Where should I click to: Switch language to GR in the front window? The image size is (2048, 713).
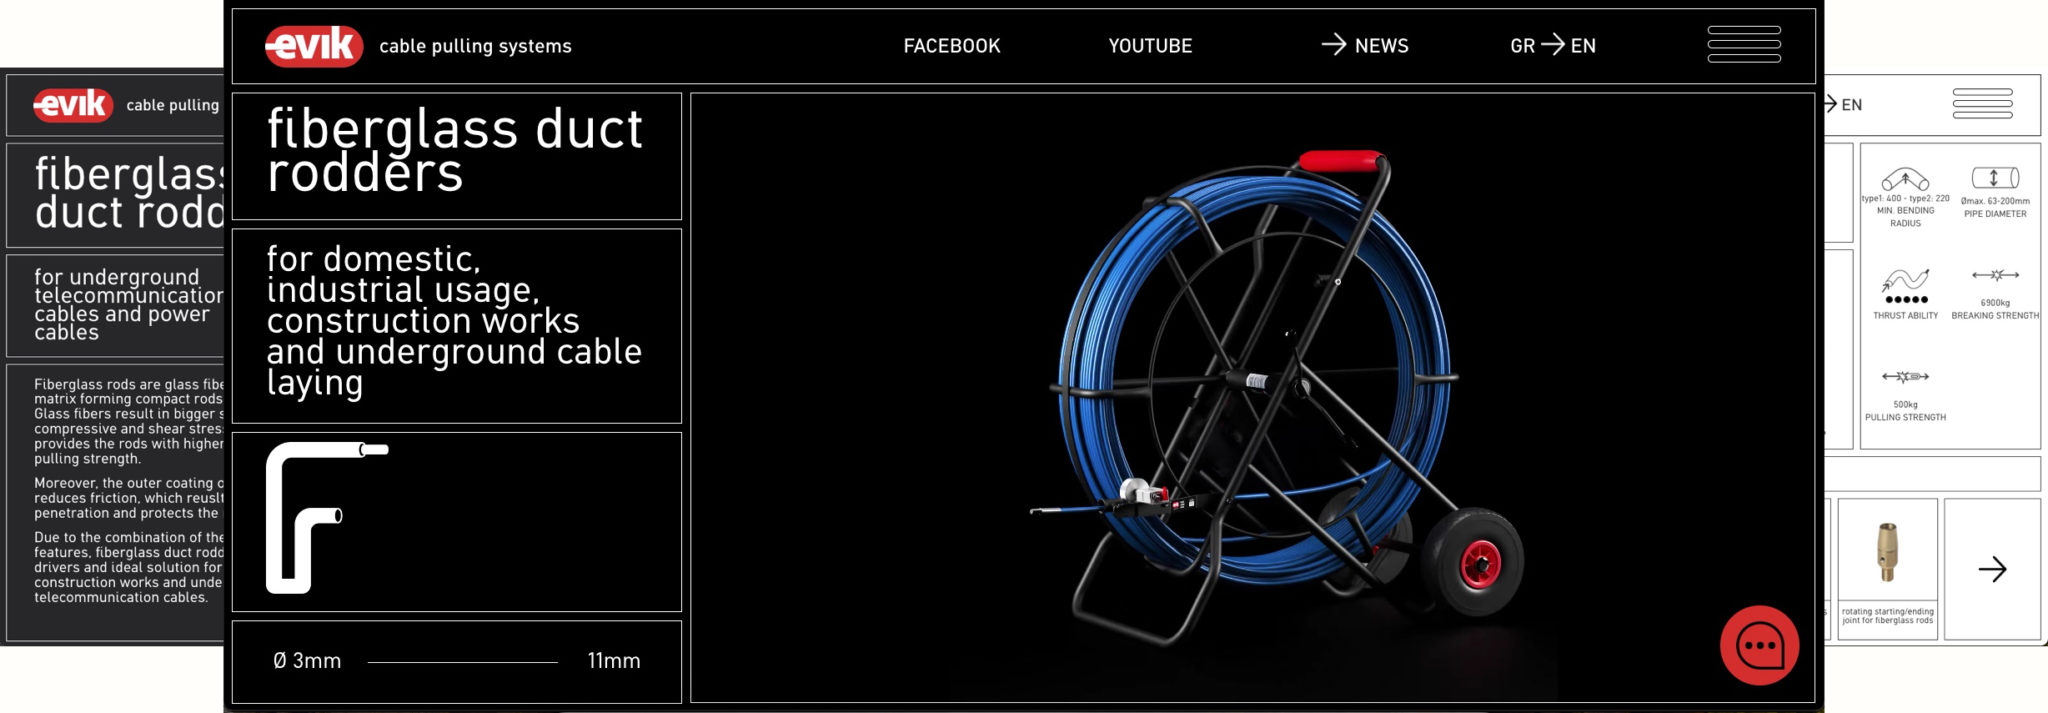[1522, 46]
